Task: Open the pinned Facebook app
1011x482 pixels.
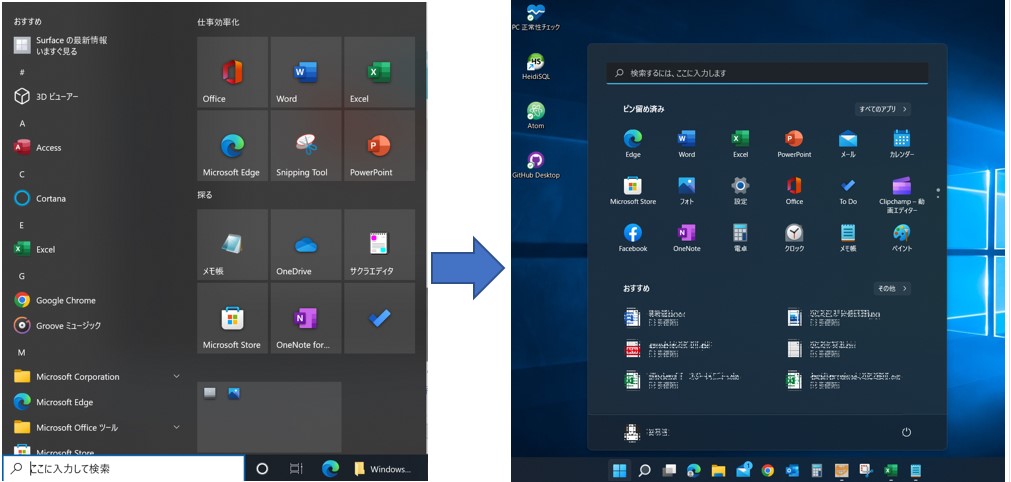Action: [x=633, y=238]
